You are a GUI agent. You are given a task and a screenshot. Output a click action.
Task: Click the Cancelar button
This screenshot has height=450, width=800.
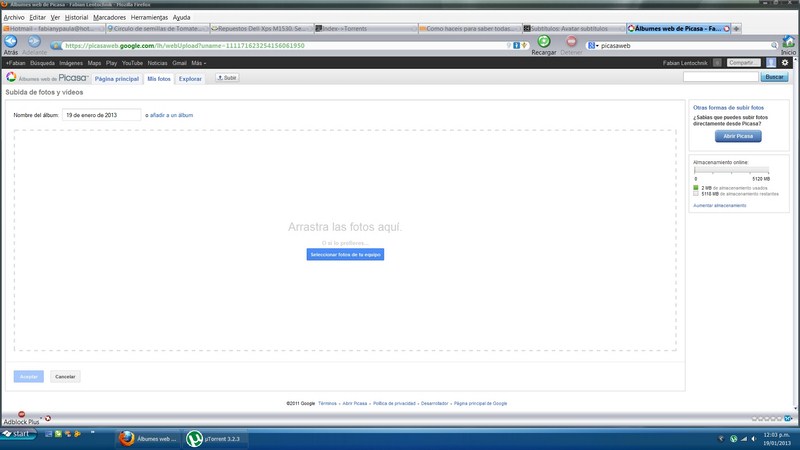click(65, 377)
